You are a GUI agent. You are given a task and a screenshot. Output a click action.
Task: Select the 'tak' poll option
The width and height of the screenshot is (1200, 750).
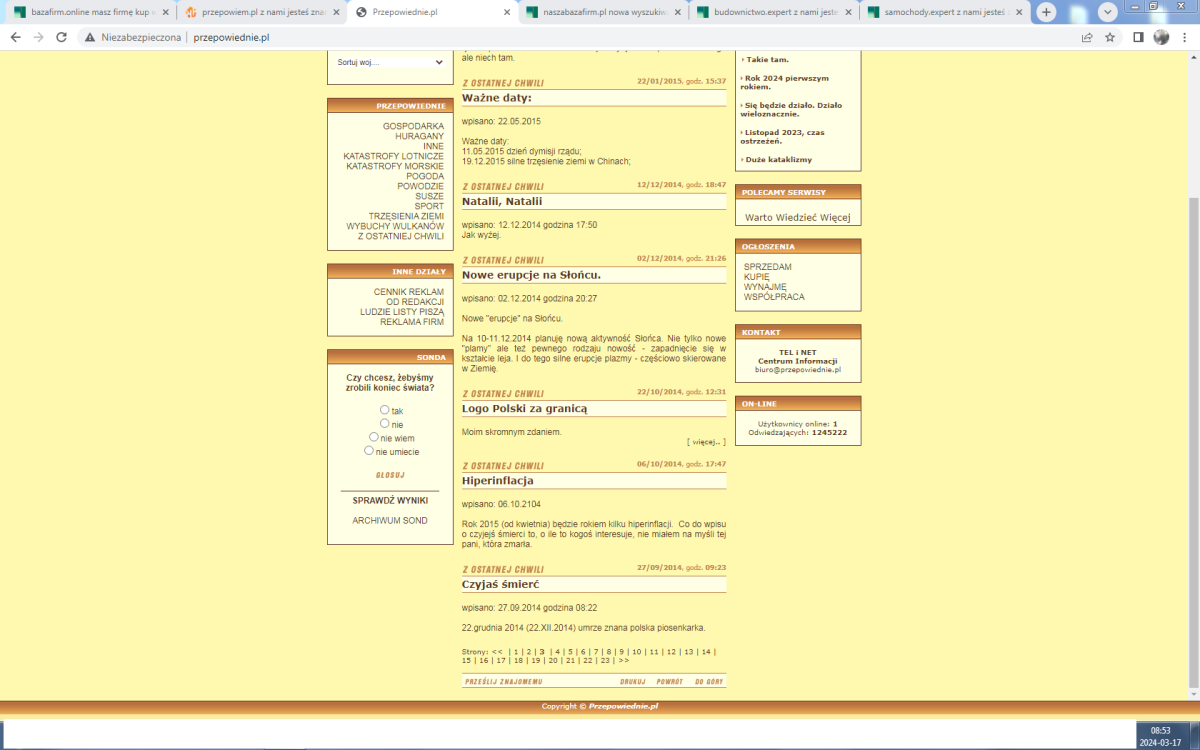coord(385,410)
